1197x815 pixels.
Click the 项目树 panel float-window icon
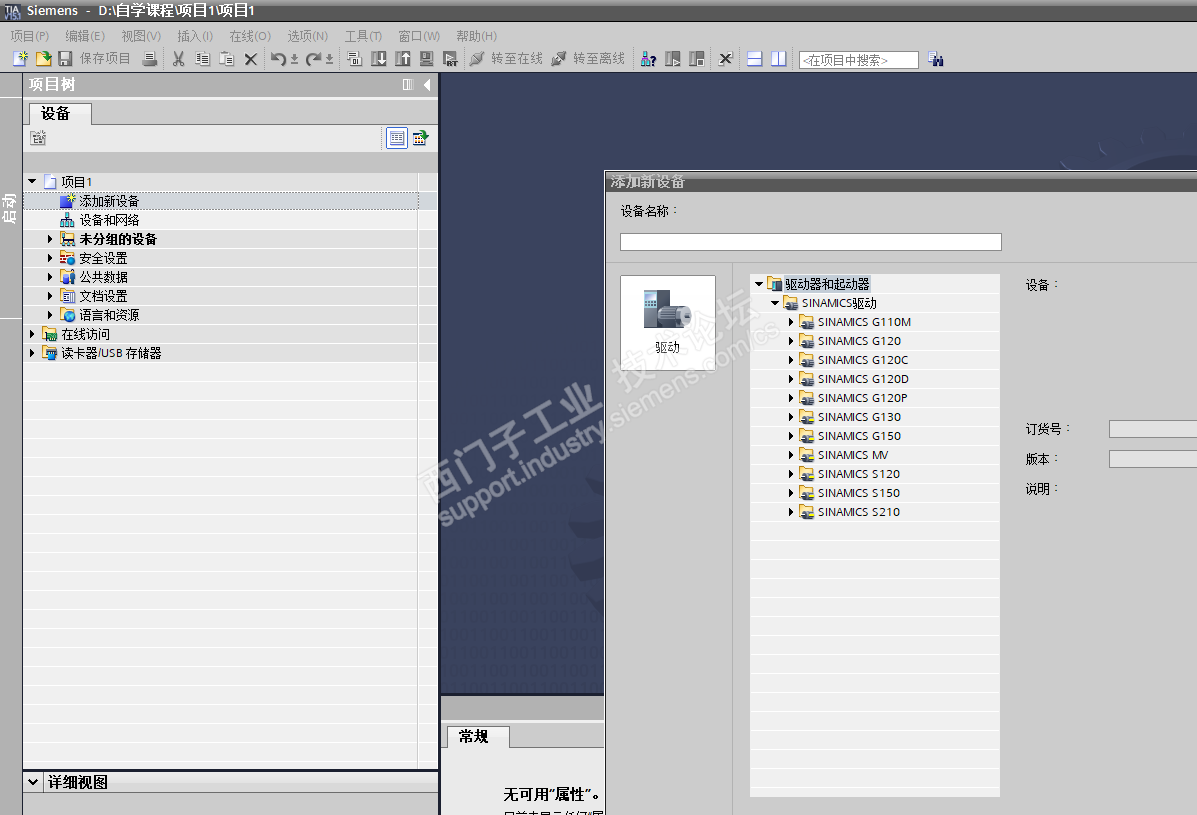click(408, 85)
